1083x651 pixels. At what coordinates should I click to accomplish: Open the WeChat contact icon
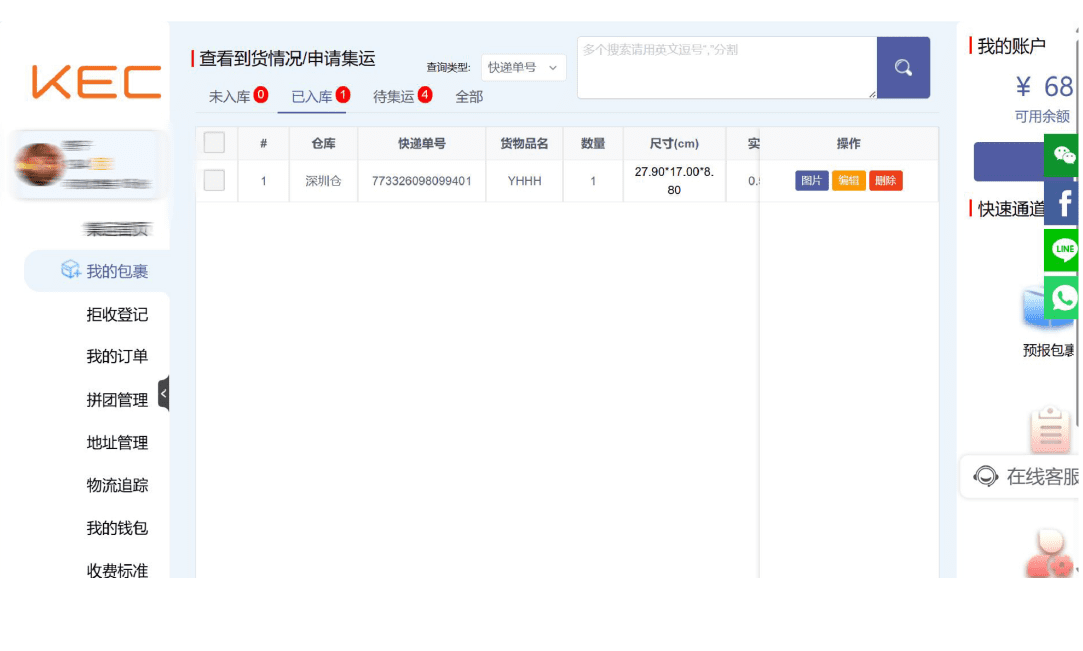tap(1062, 155)
